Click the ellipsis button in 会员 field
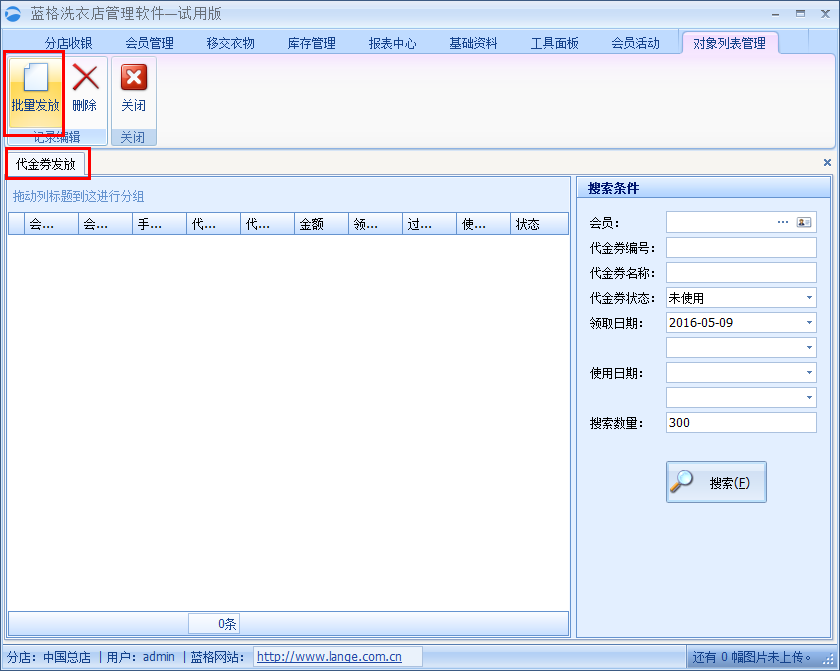This screenshot has width=840, height=671. [x=783, y=222]
